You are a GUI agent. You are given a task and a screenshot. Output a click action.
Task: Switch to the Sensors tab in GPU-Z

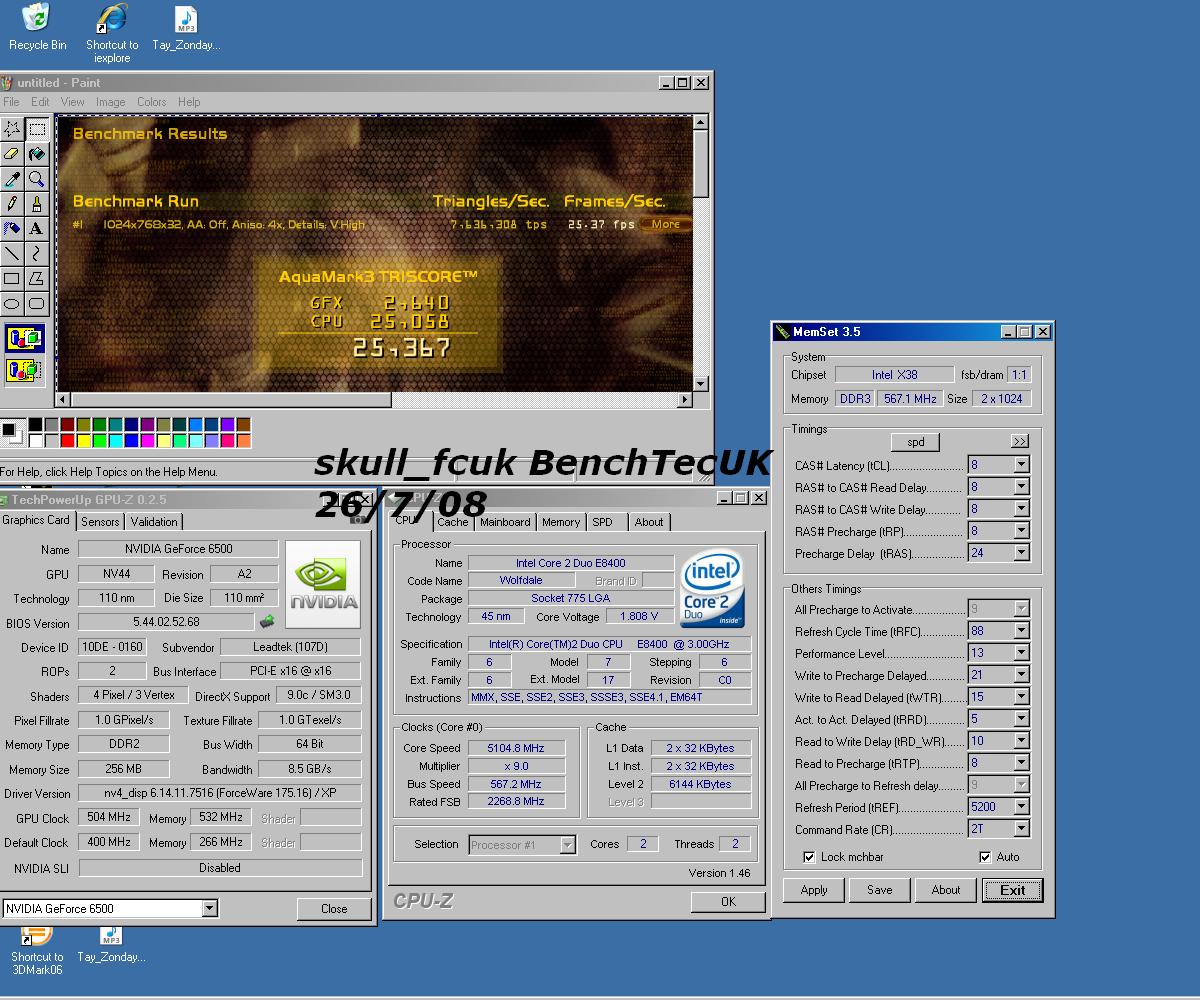coord(100,522)
